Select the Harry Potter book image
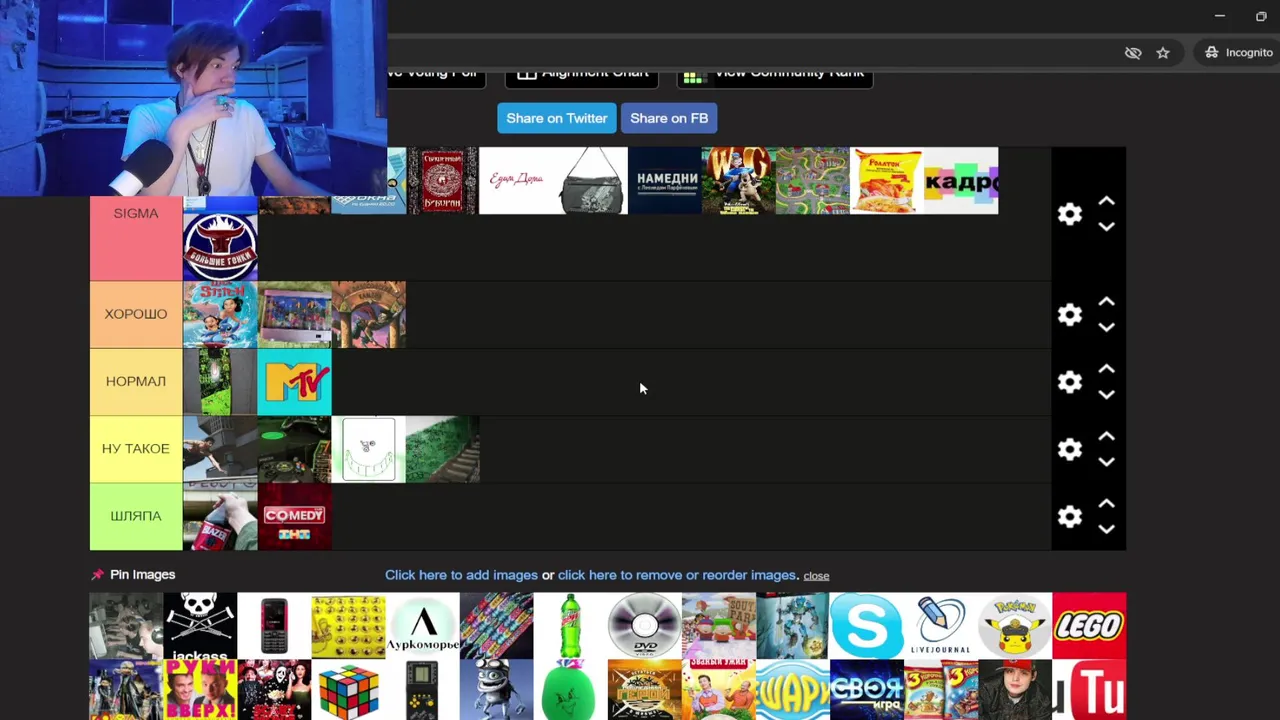The width and height of the screenshot is (1280, 720). coord(368,314)
